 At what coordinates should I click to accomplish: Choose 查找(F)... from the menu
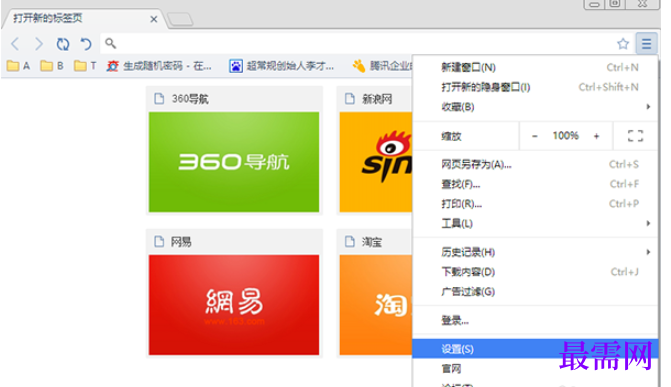click(x=535, y=184)
